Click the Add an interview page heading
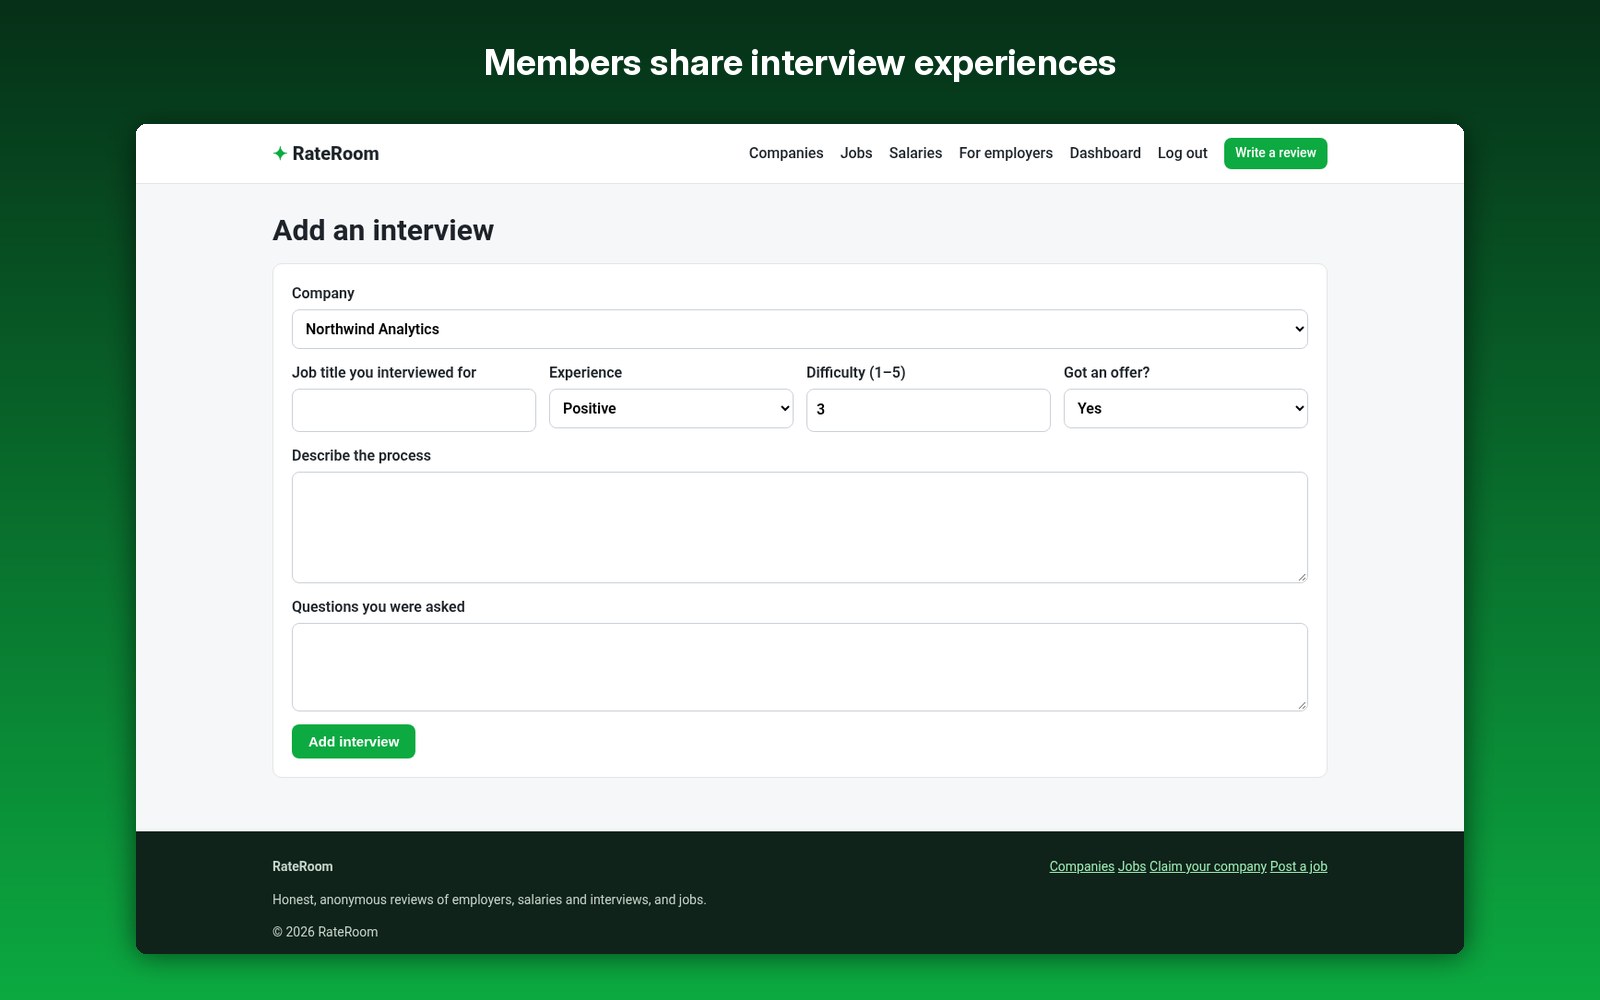This screenshot has width=1600, height=1000. pyautogui.click(x=383, y=230)
